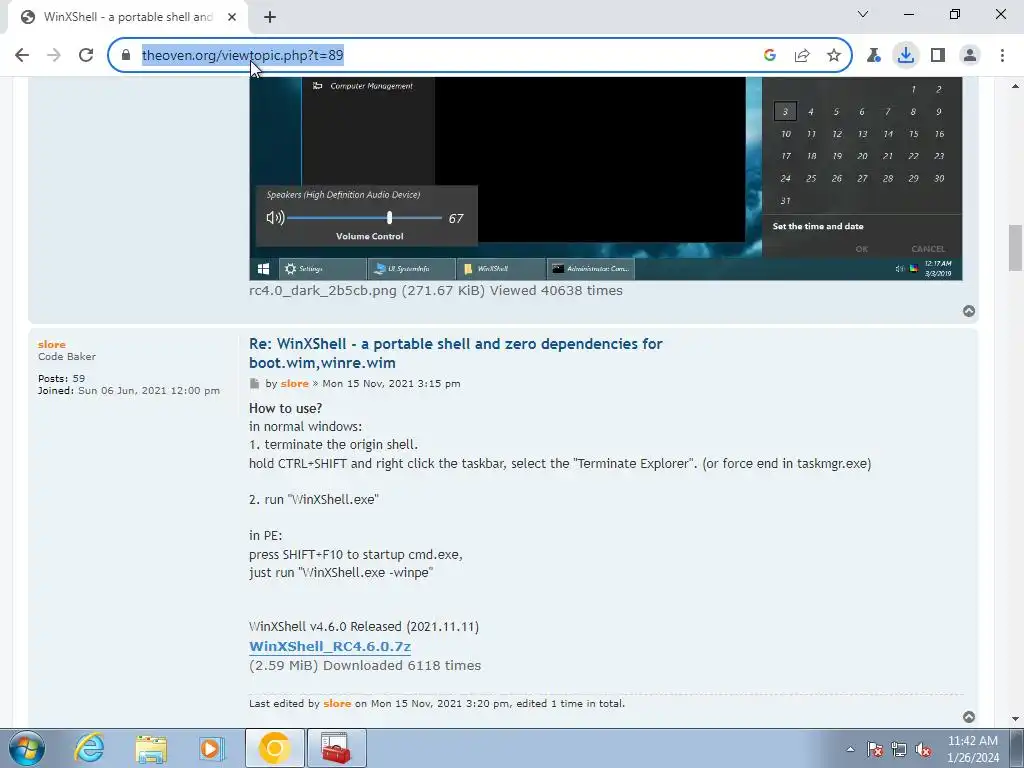Open Windows Media Player from taskbar

click(211, 748)
